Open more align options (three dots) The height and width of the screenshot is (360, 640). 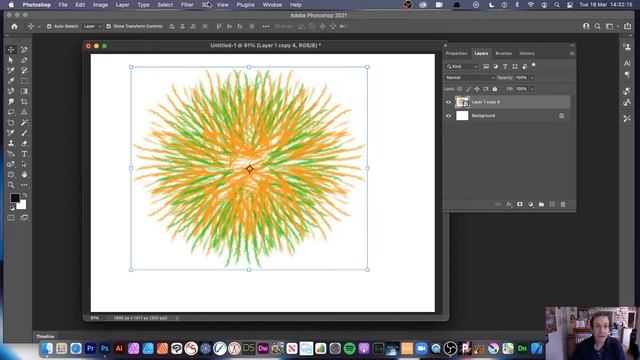(x=266, y=26)
